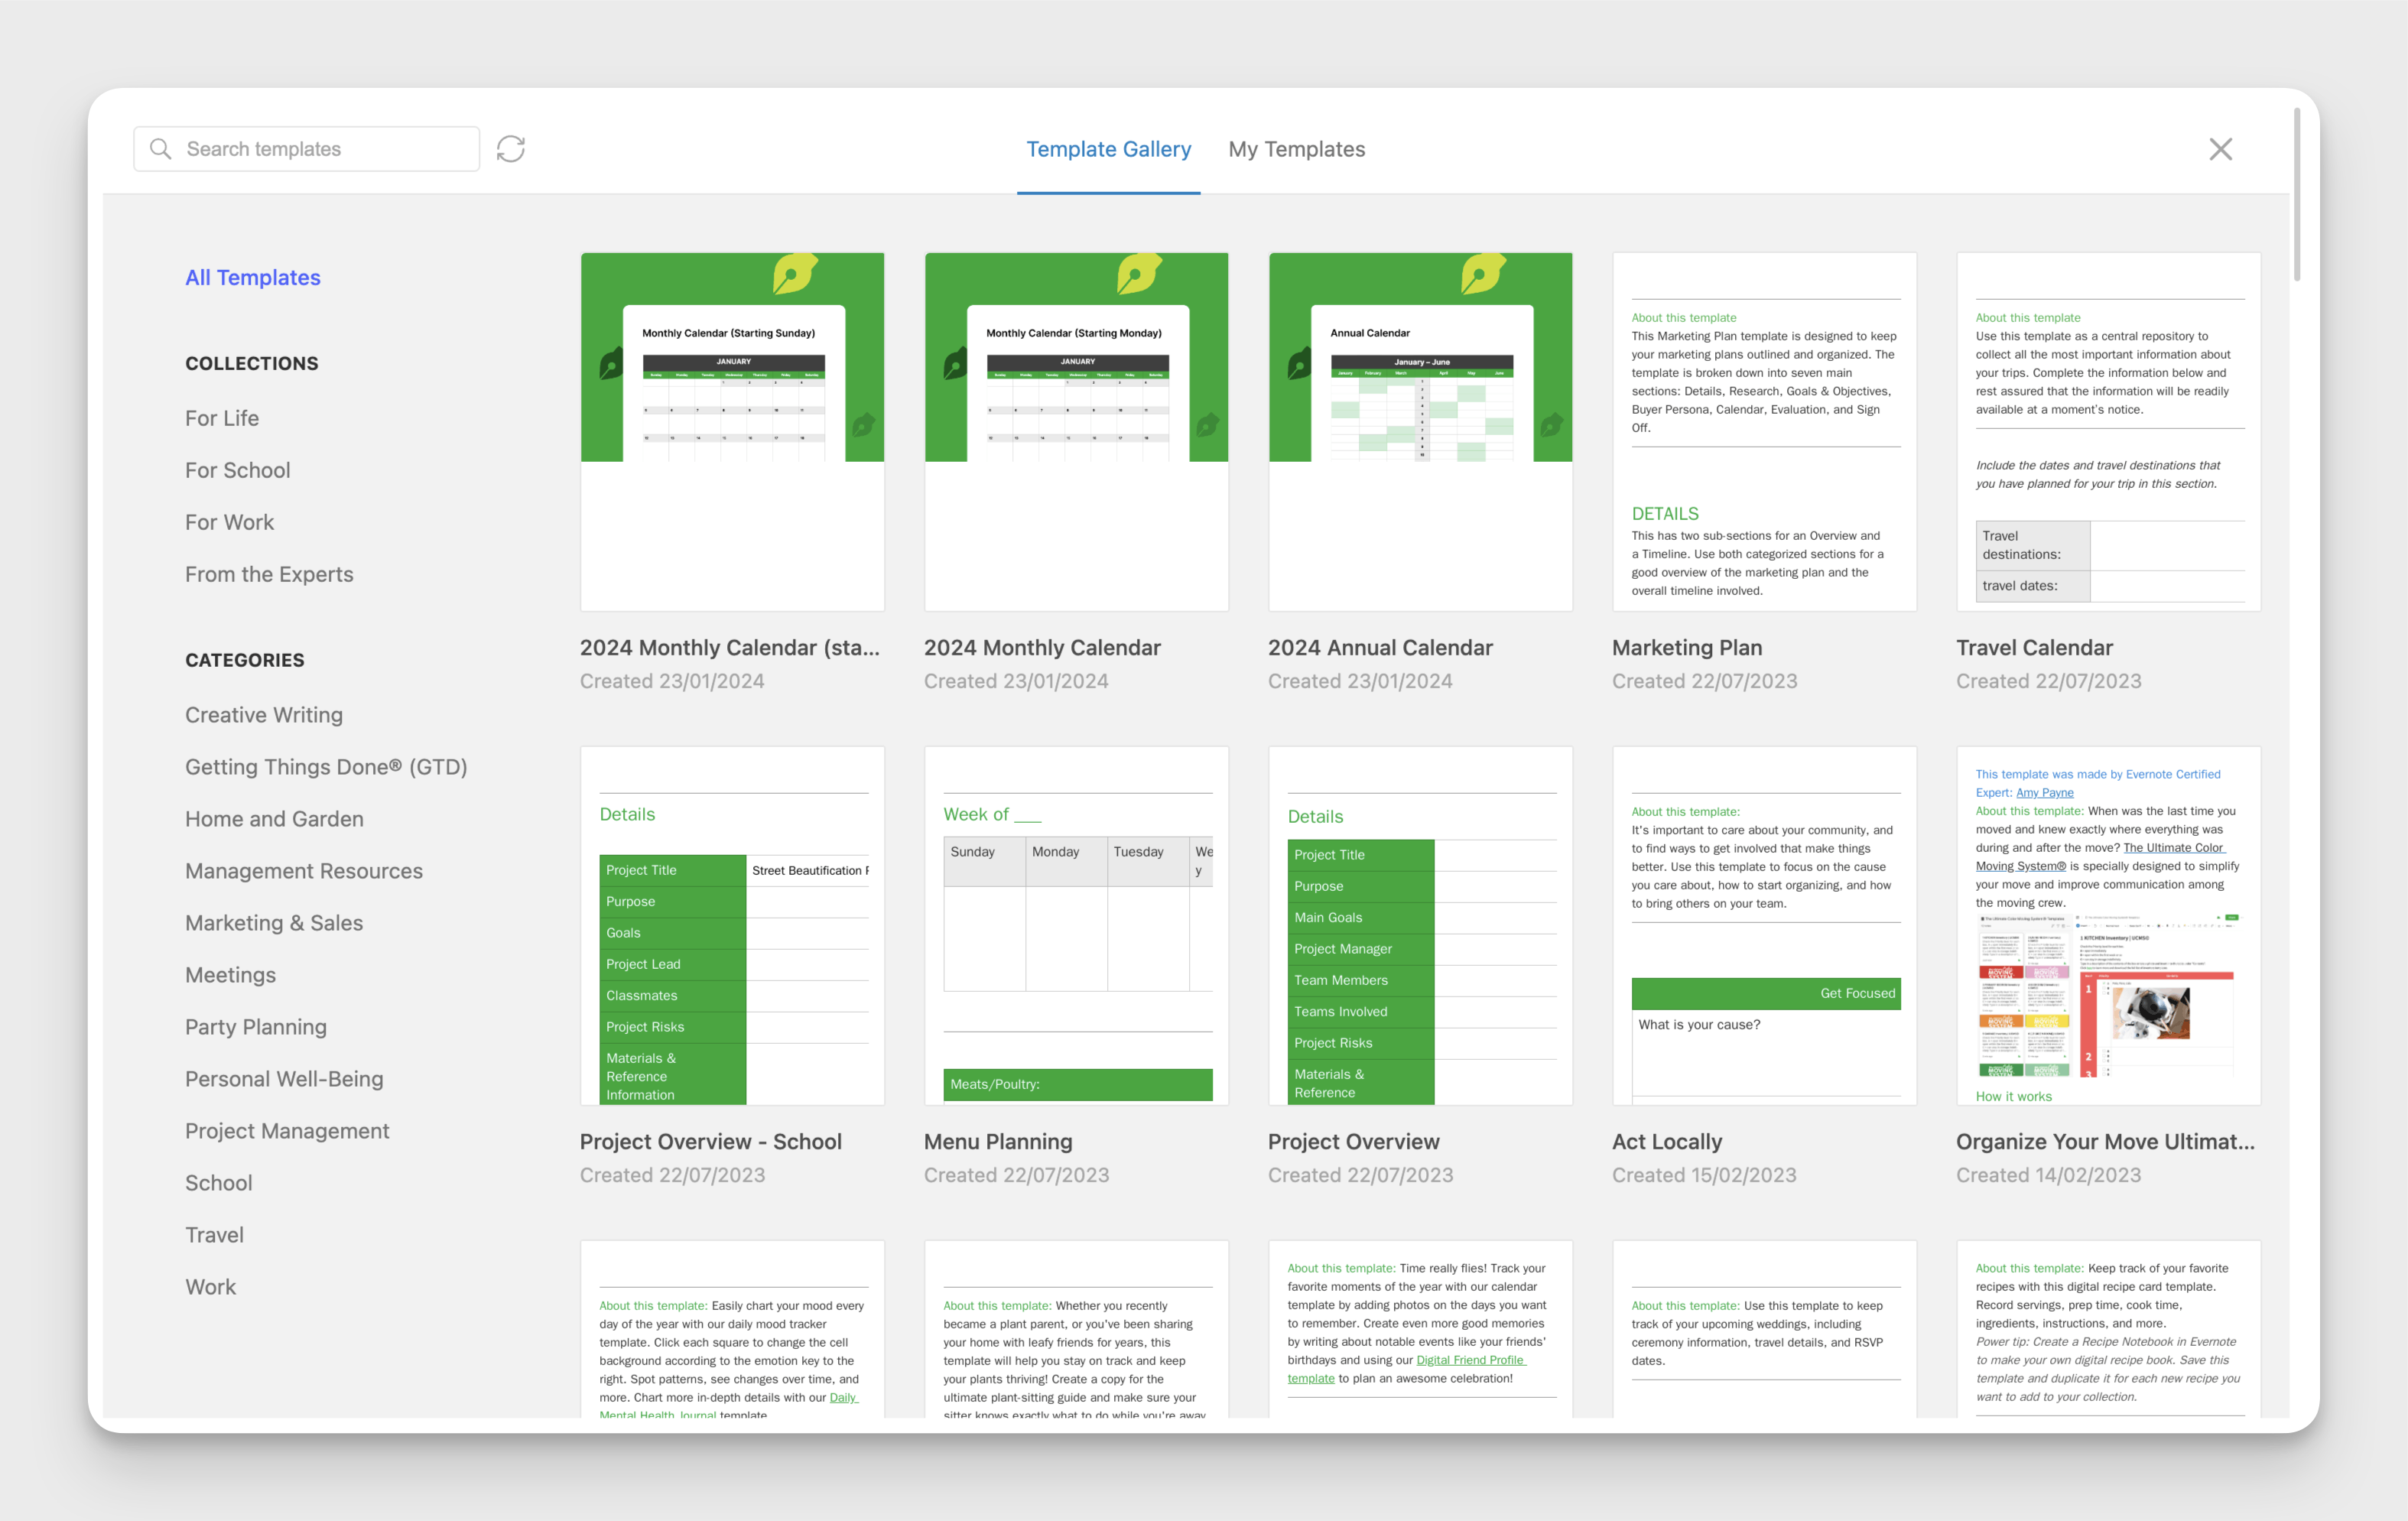This screenshot has height=1521, width=2408.
Task: Open the Digital Friend Profile template link
Action: point(1470,1359)
